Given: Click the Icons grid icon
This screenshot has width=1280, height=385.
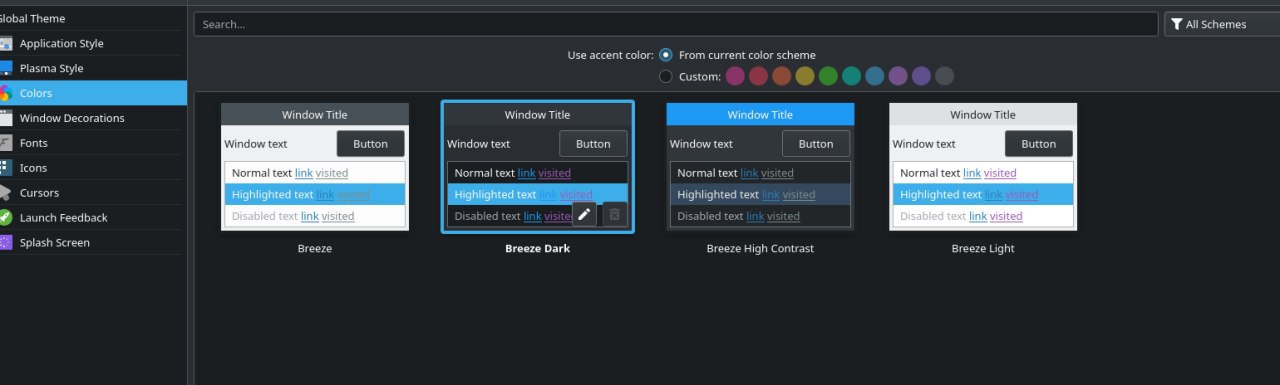Looking at the screenshot, I should 5,168.
